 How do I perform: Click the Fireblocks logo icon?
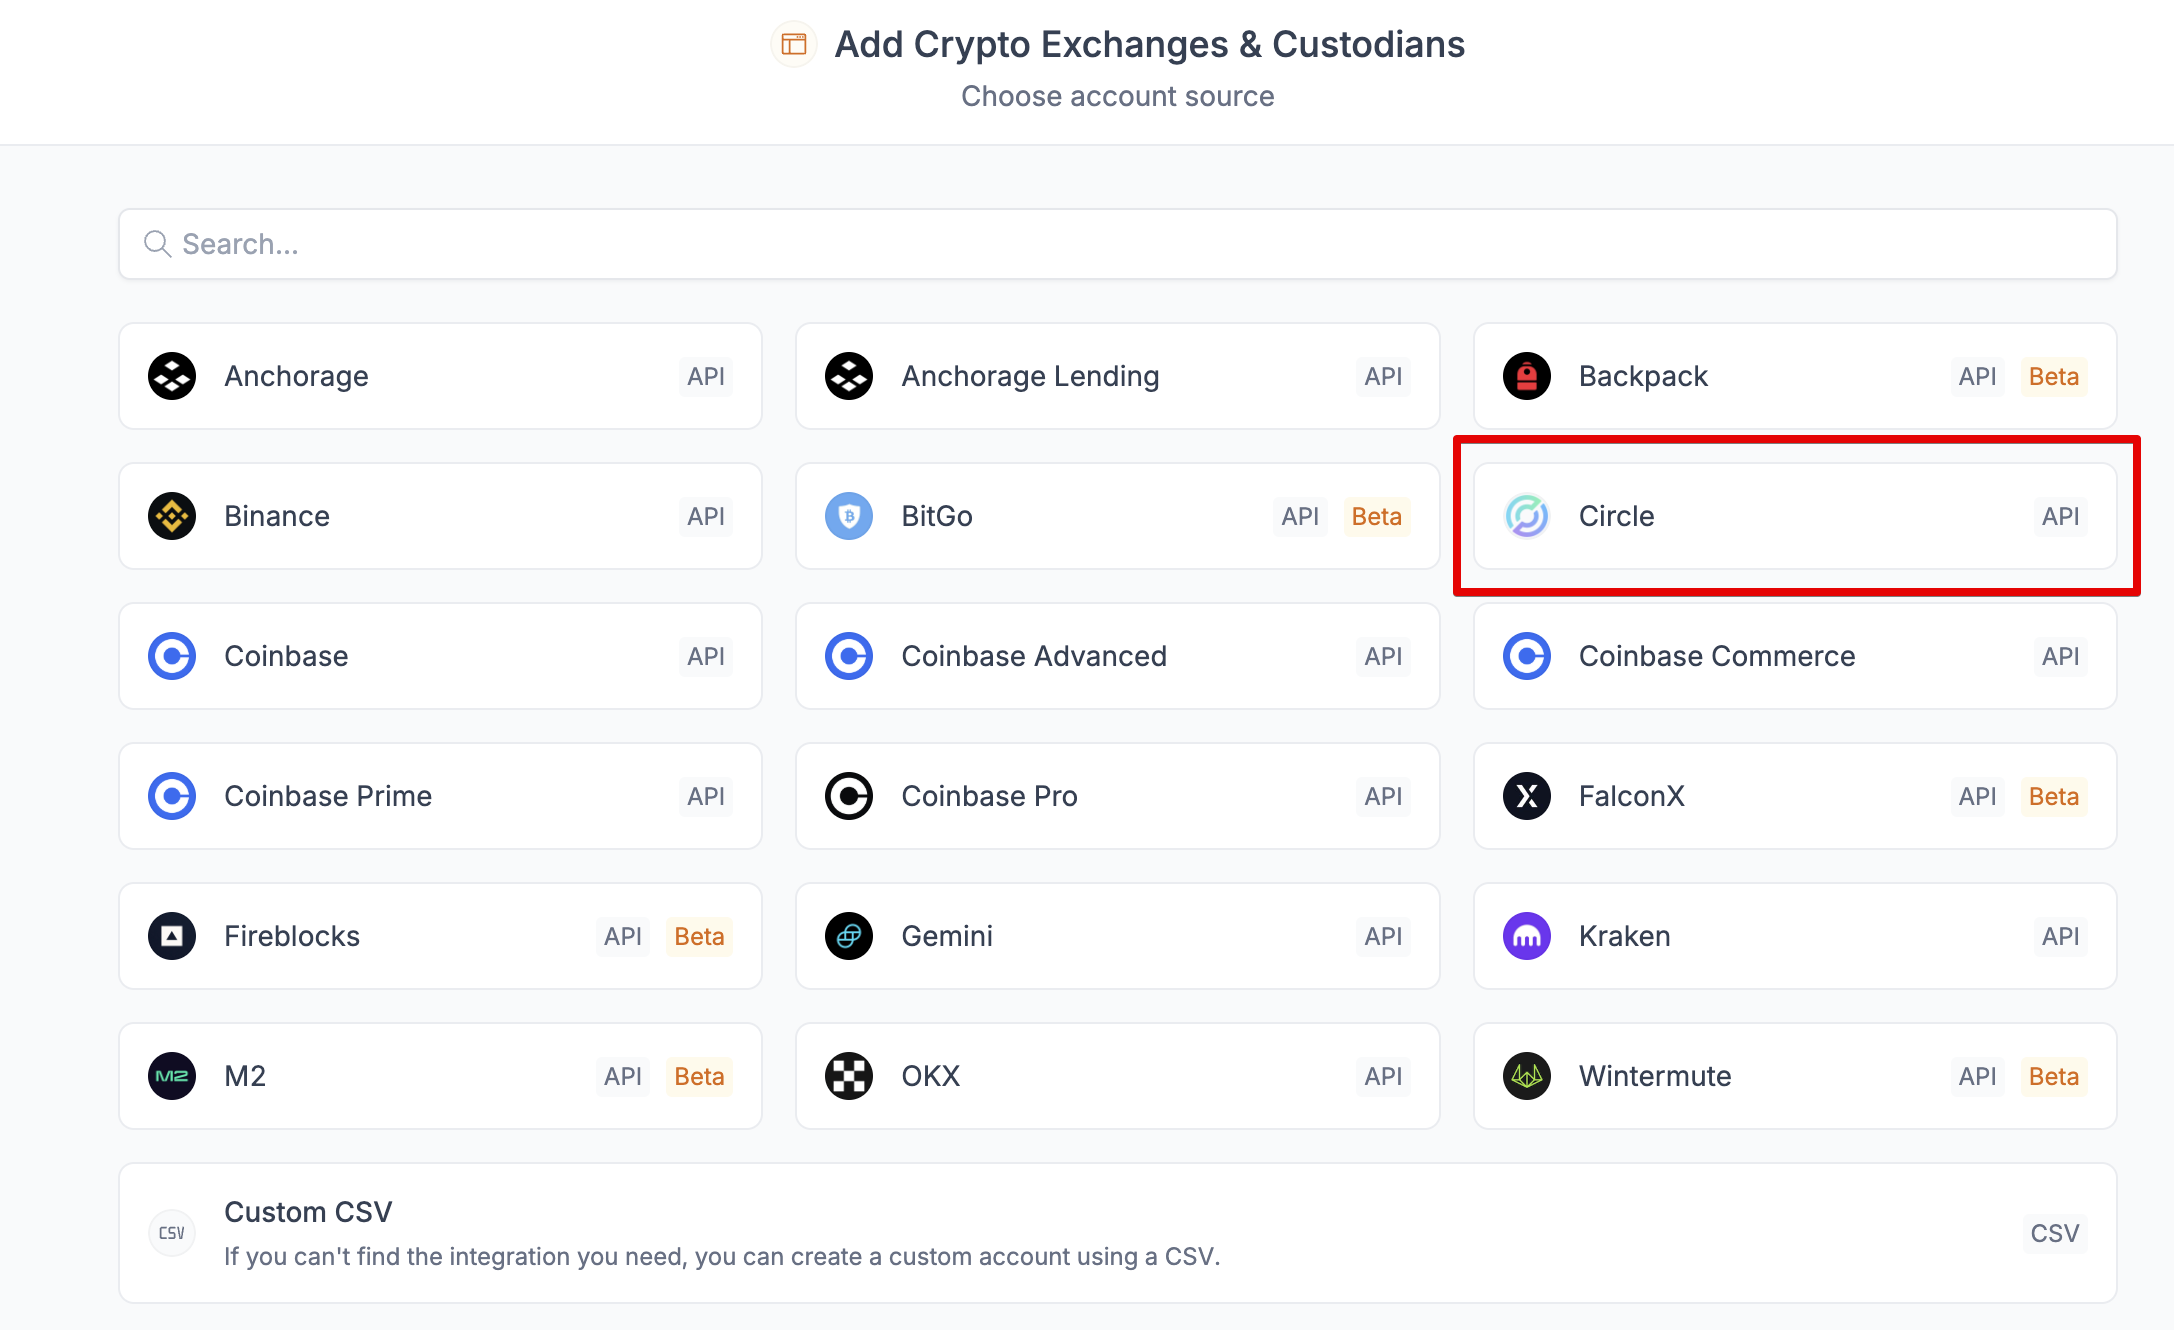click(172, 936)
